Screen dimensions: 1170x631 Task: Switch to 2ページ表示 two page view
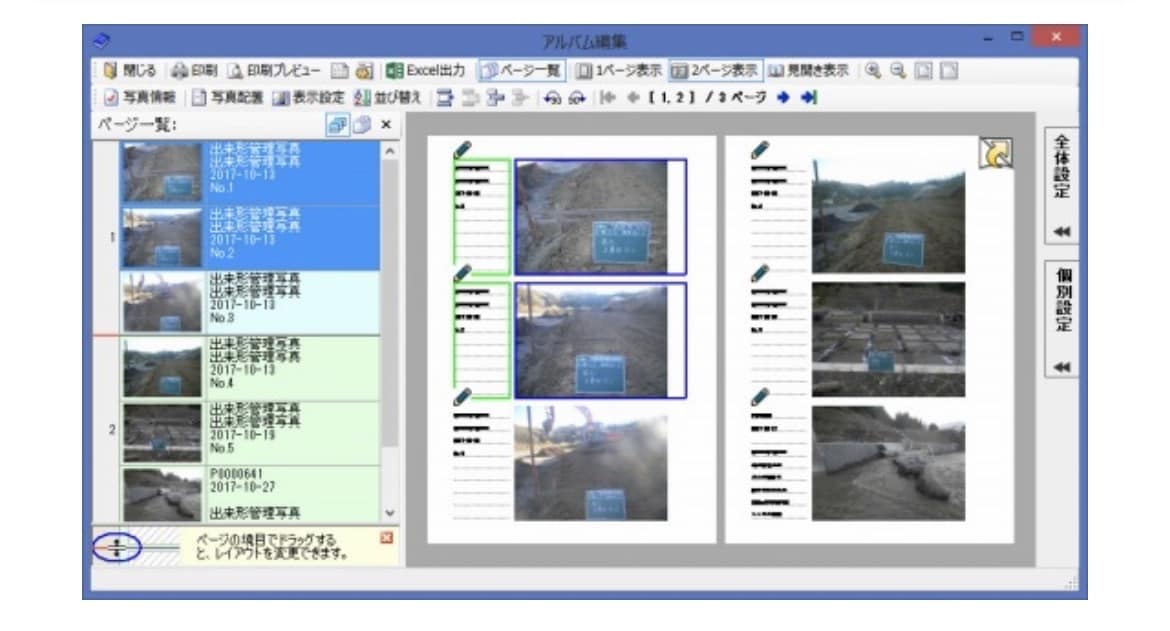click(x=715, y=71)
